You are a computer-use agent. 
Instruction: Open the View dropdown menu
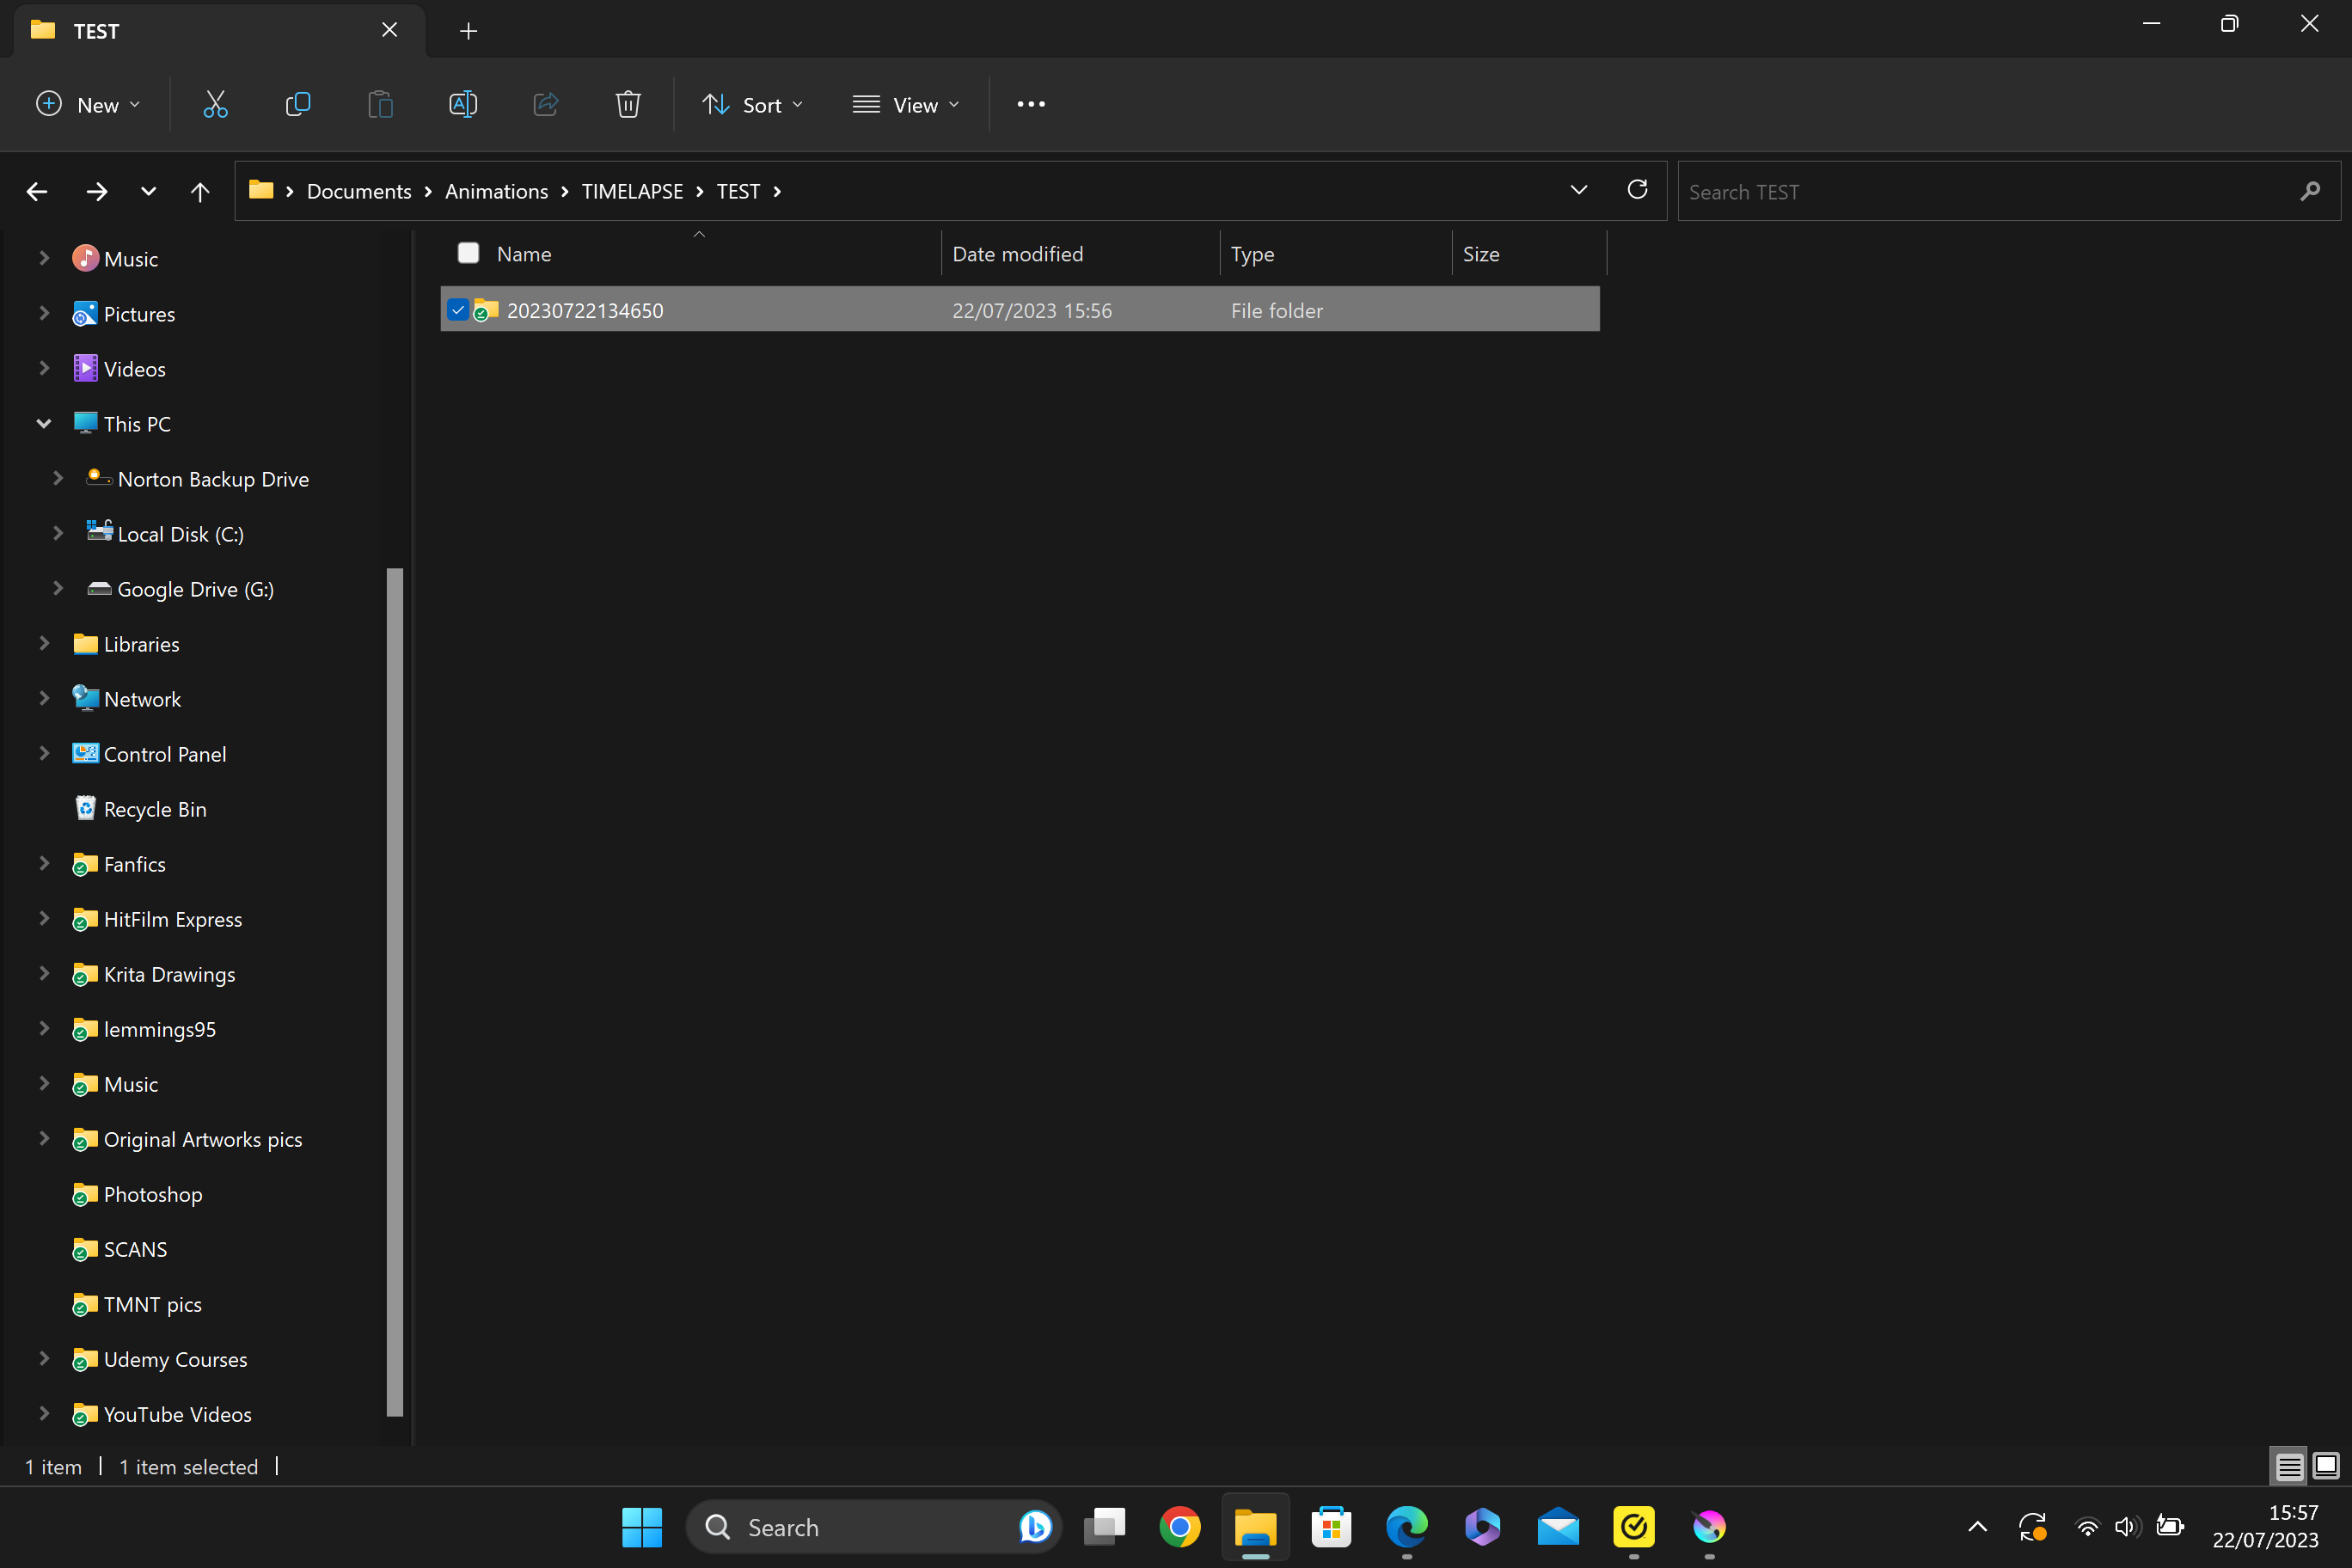point(905,104)
